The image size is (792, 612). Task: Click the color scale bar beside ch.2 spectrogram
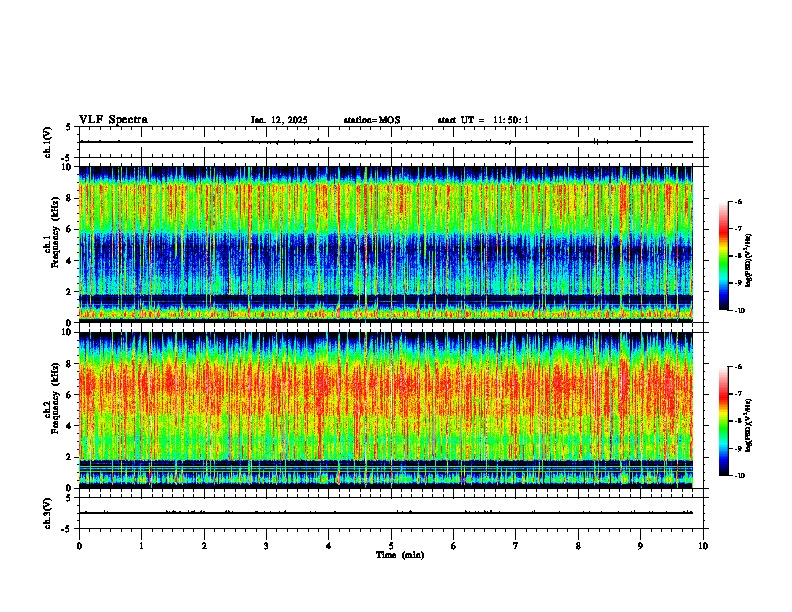pos(724,421)
